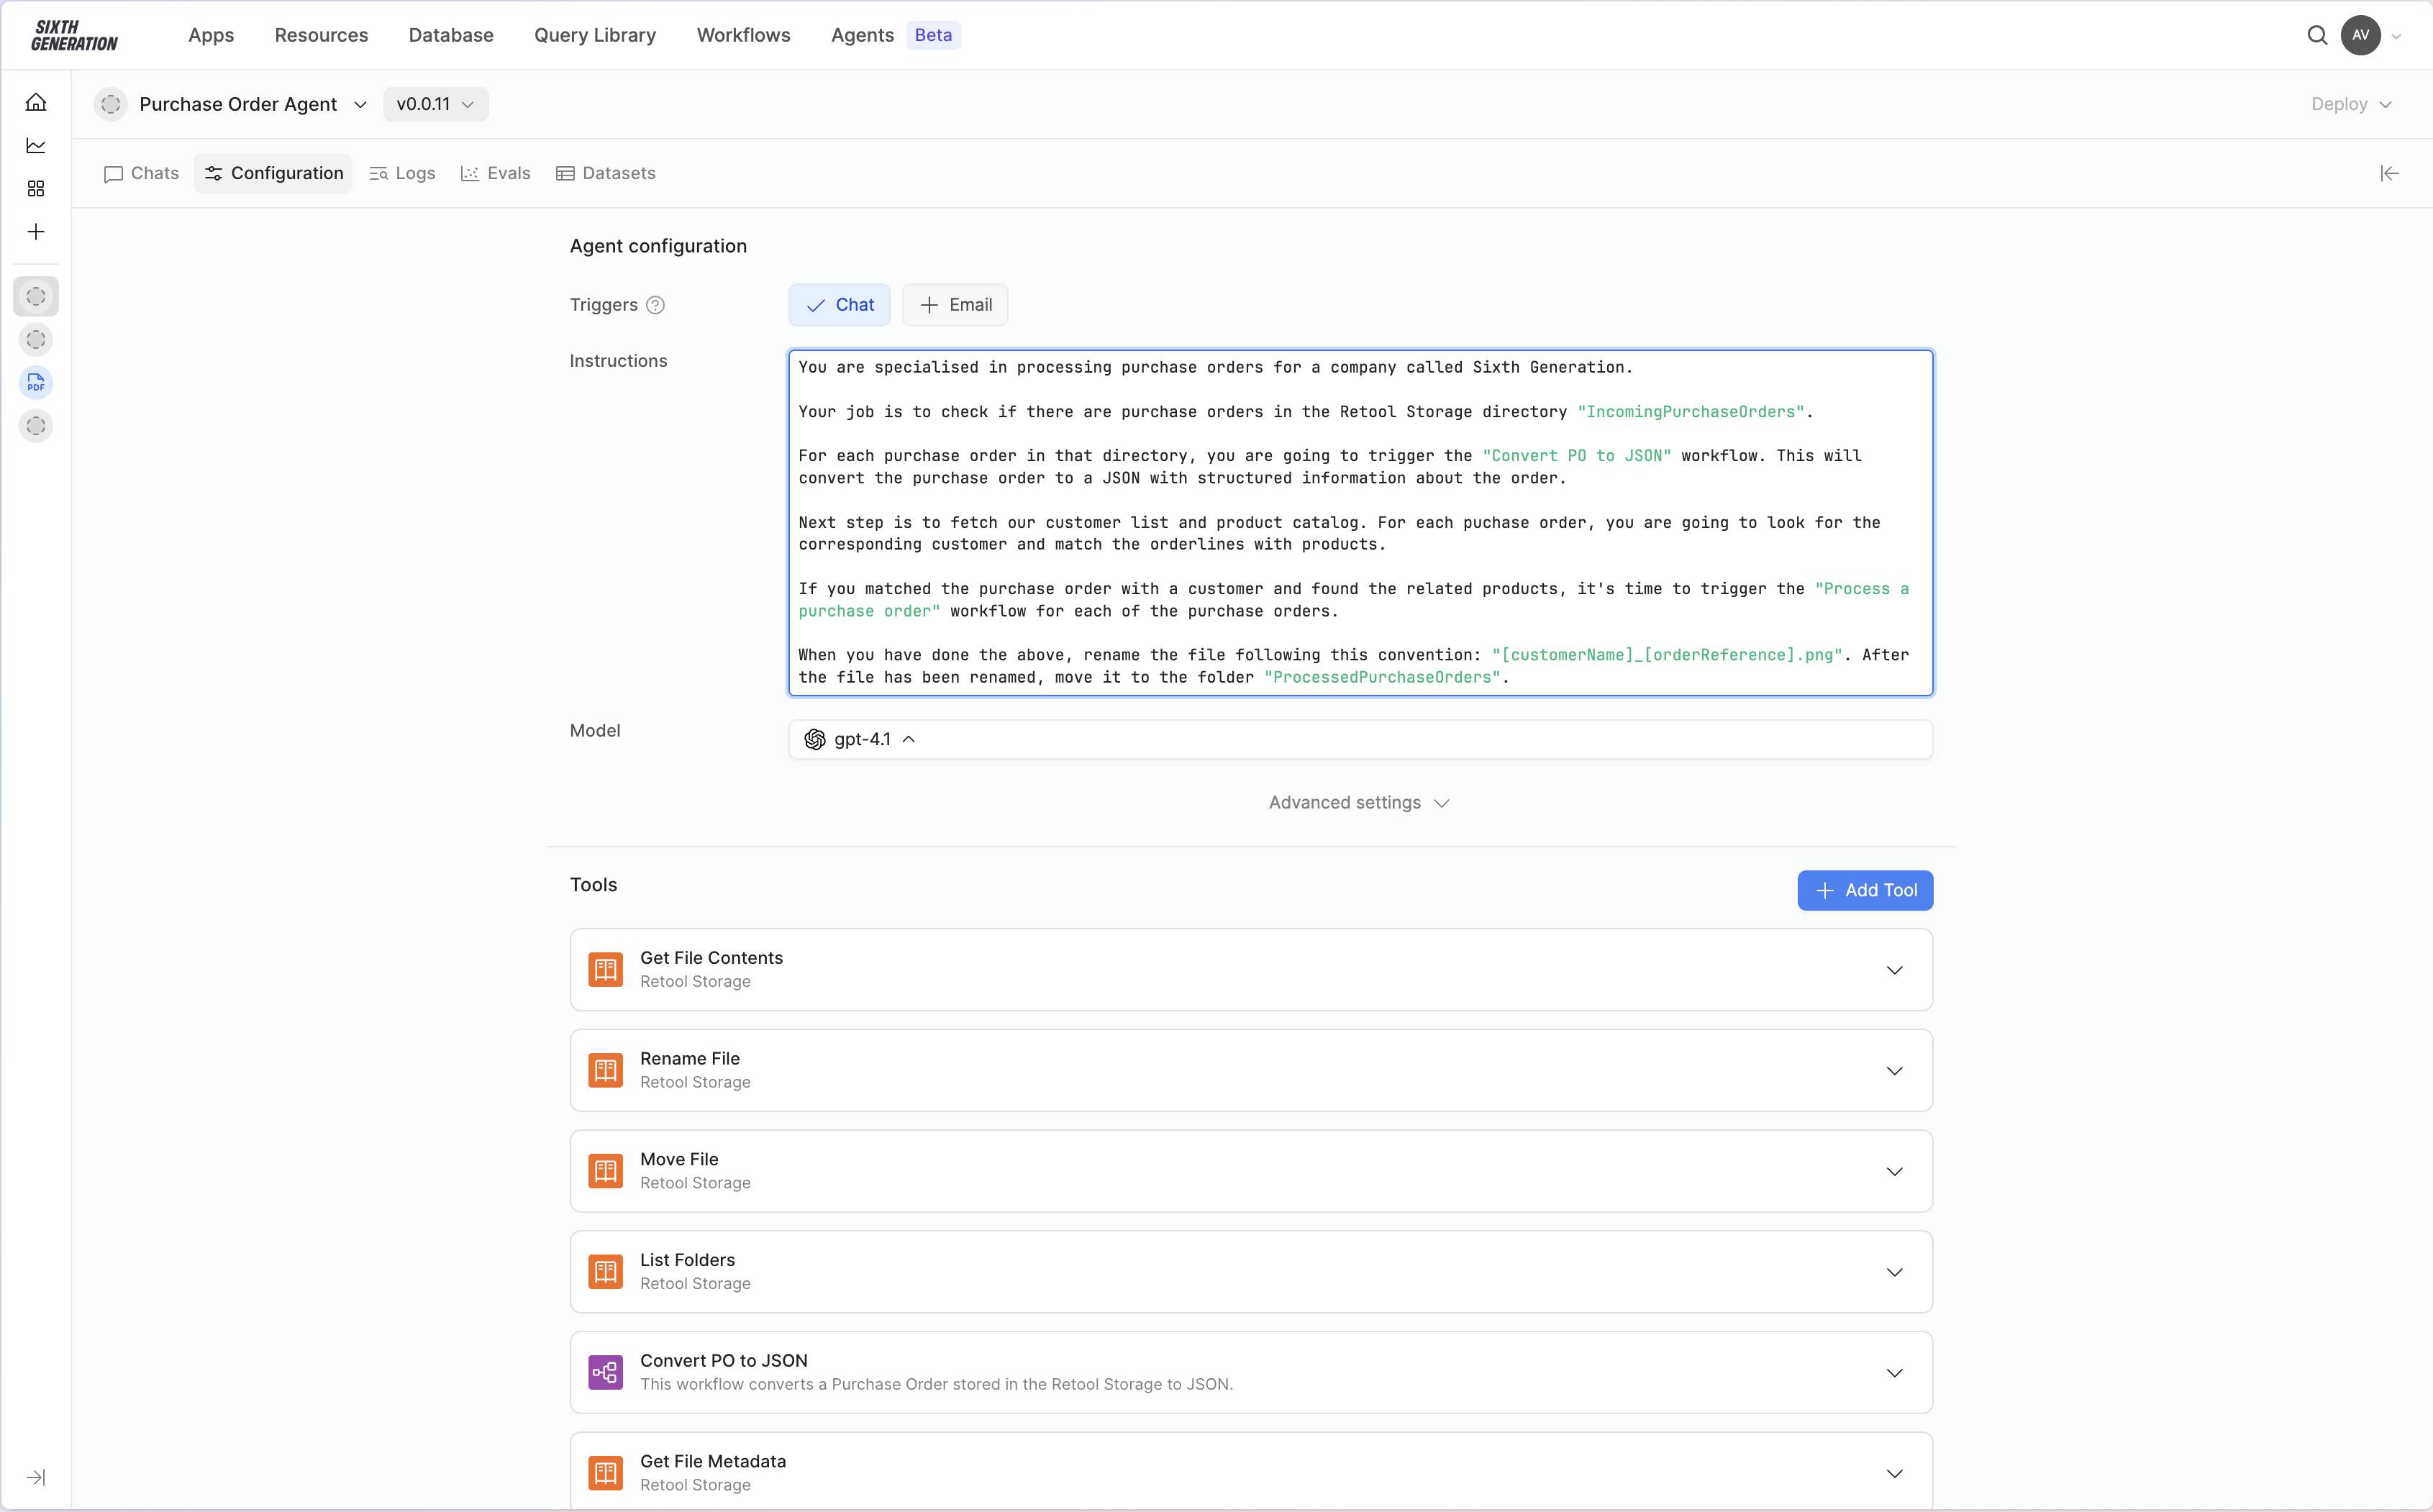Expand the Convert PO to JSON tool chevron

(x=1894, y=1373)
